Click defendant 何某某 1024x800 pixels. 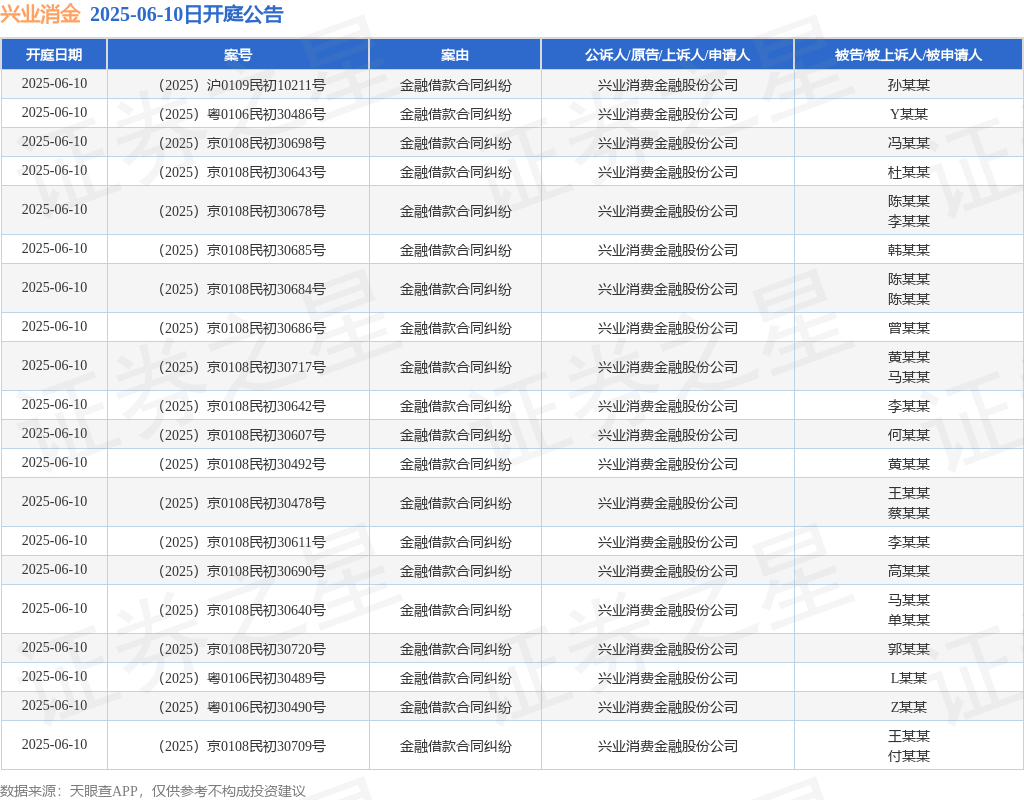[x=908, y=435]
